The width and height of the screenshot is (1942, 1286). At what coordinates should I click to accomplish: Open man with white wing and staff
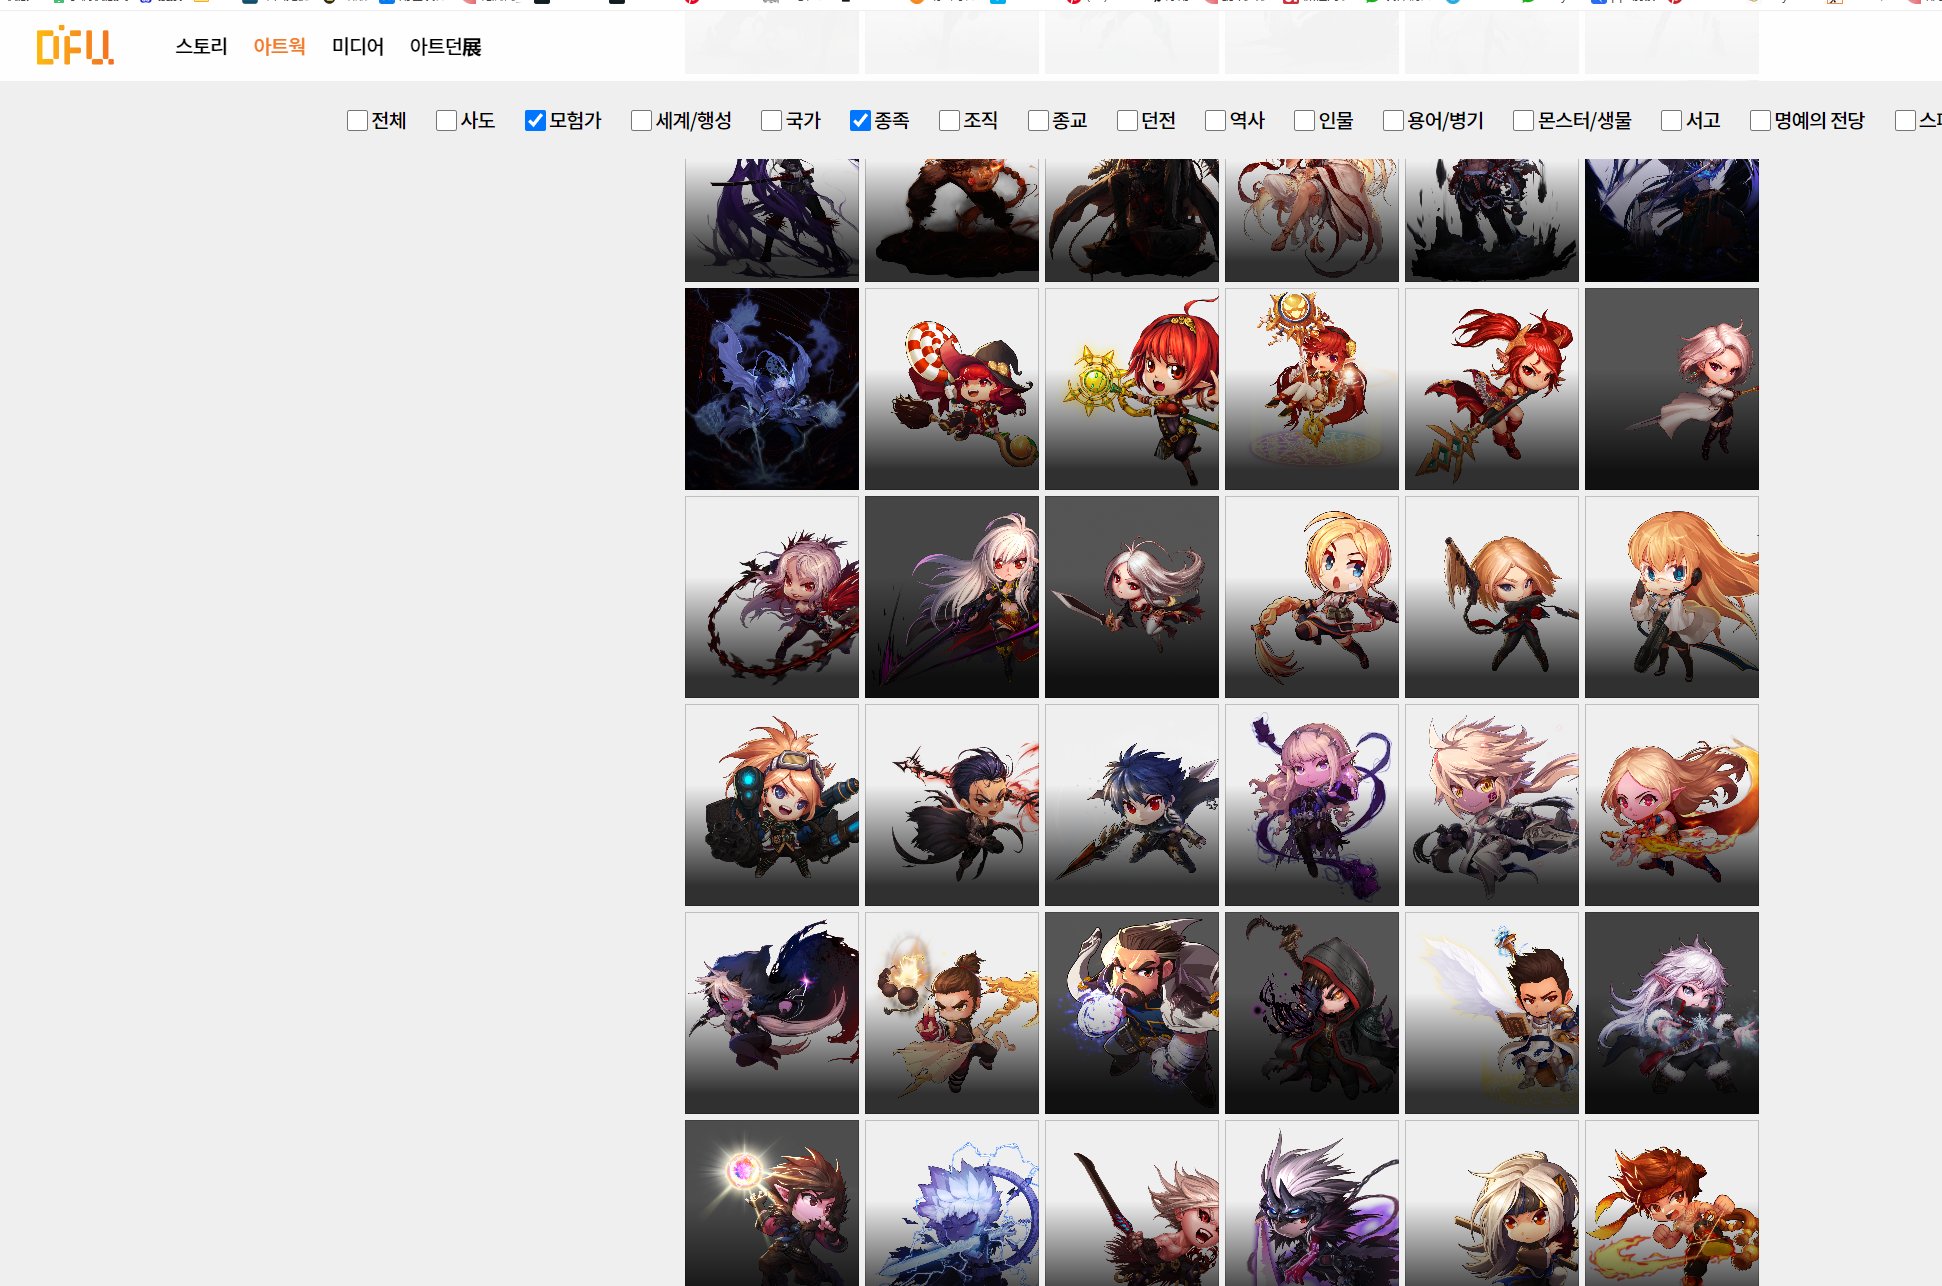(1492, 1013)
